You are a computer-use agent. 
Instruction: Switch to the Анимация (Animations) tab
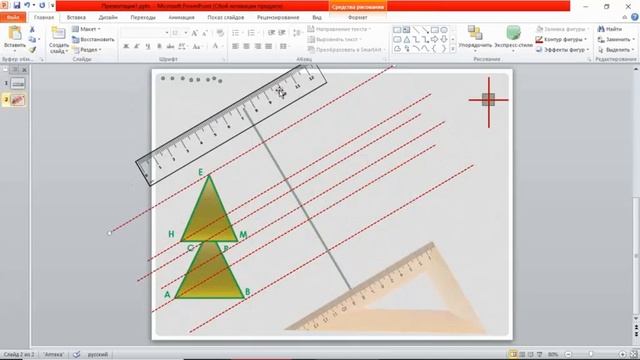181,18
